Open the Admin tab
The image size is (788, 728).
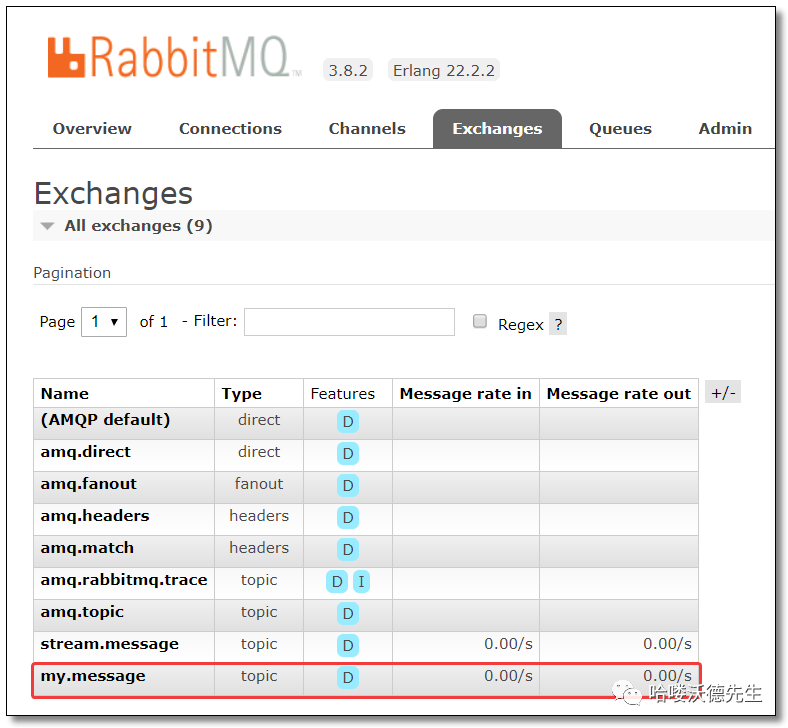pos(725,129)
